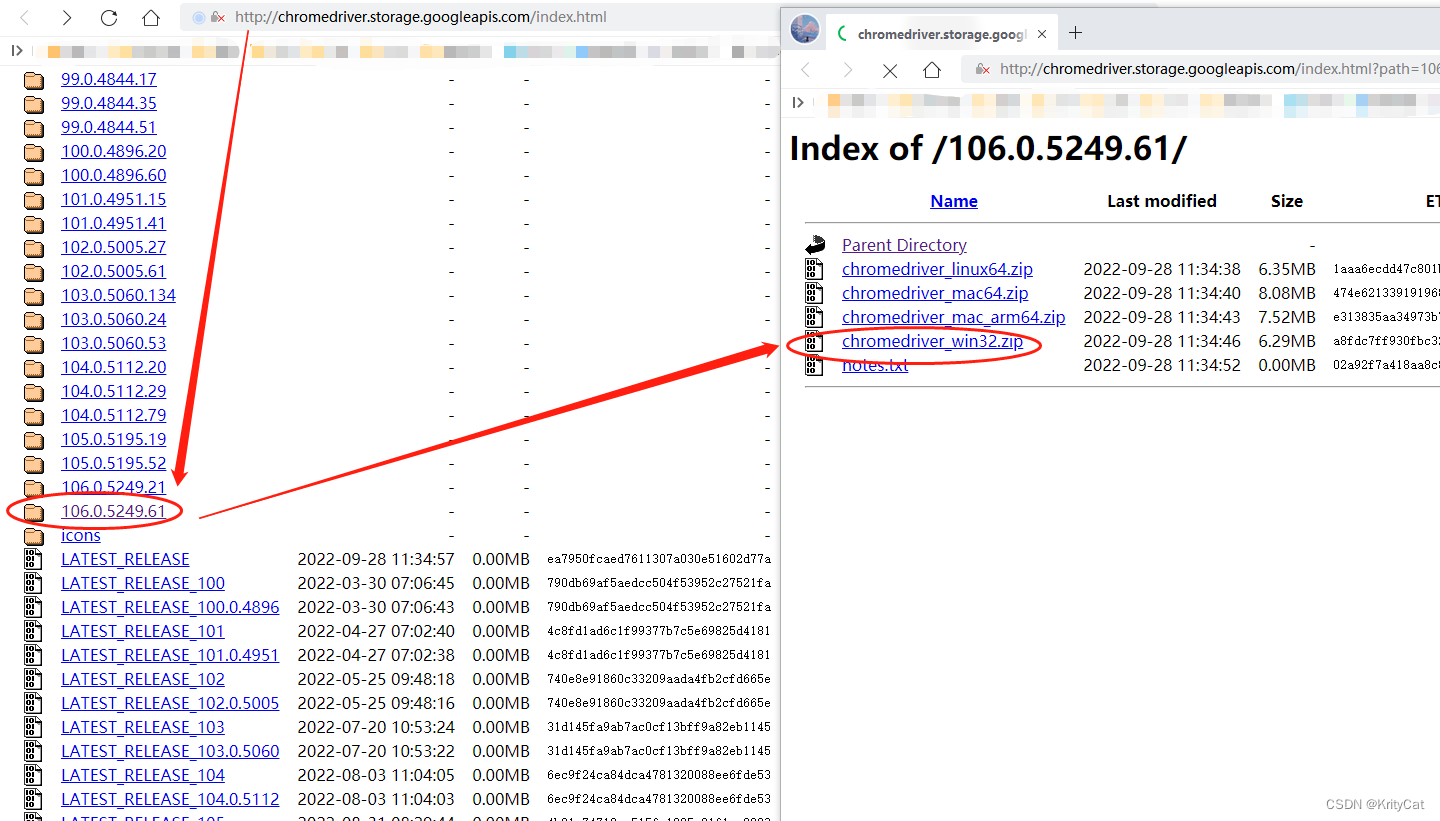The image size is (1440, 821).
Task: Open Parent Directory link
Action: (x=904, y=245)
